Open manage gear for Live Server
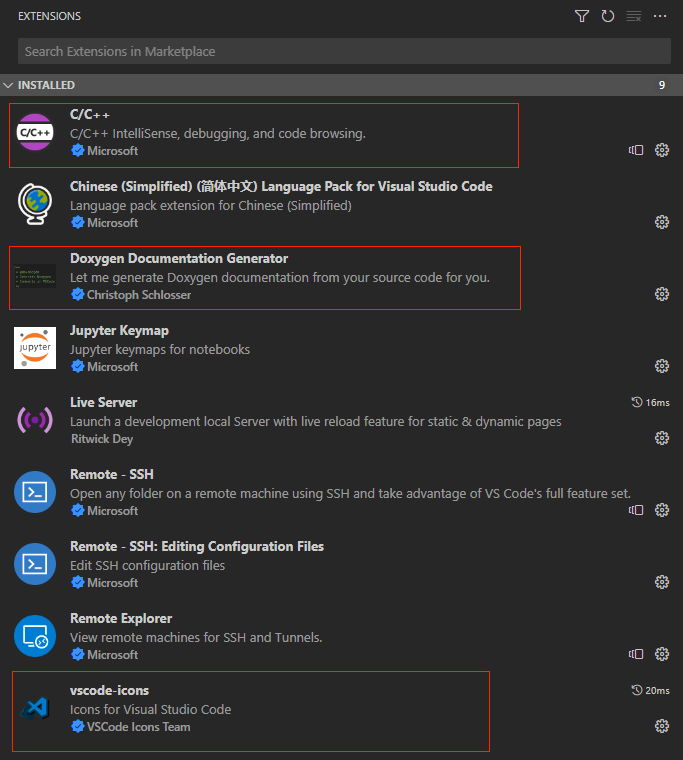Screen dimensions: 683x760 [662, 438]
